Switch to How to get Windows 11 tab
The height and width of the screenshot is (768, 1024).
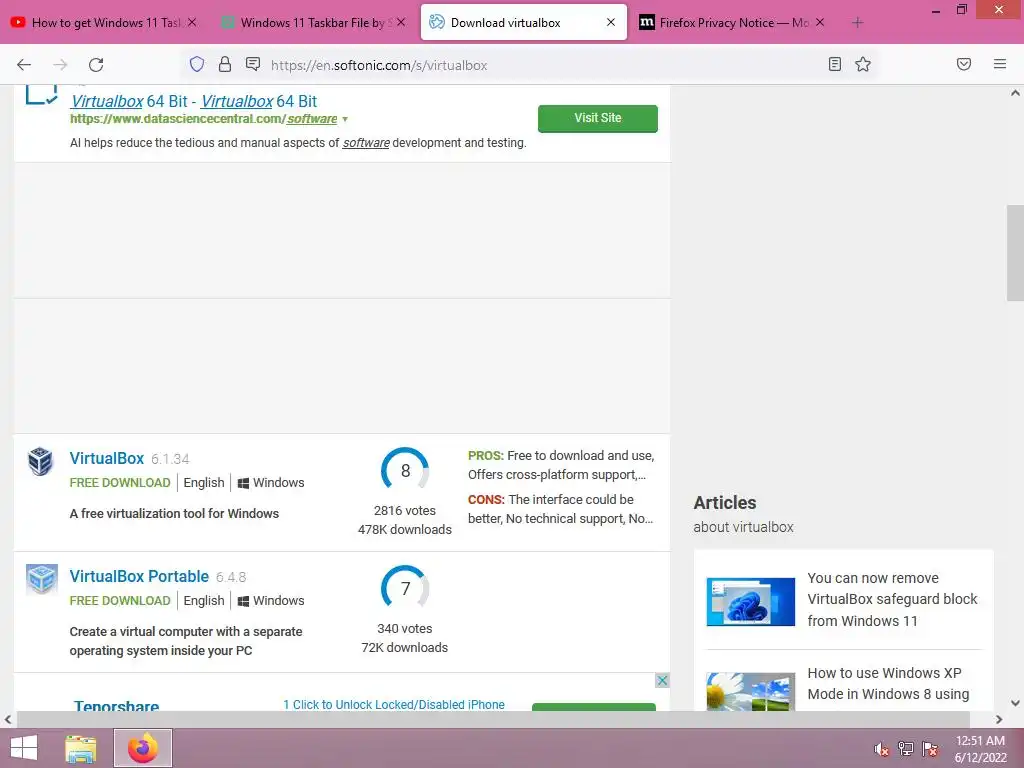click(x=104, y=23)
